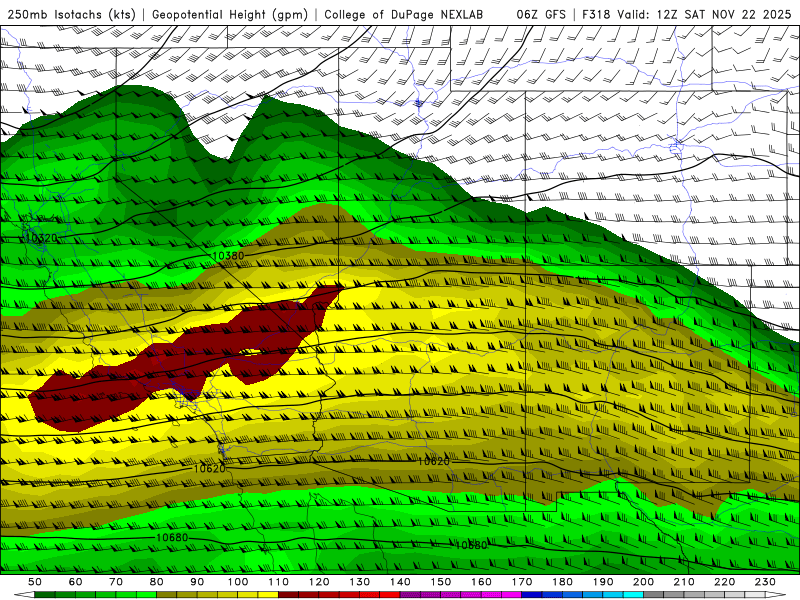This screenshot has height=600, width=800.
Task: Click the legend value 80
Action: click(x=157, y=582)
